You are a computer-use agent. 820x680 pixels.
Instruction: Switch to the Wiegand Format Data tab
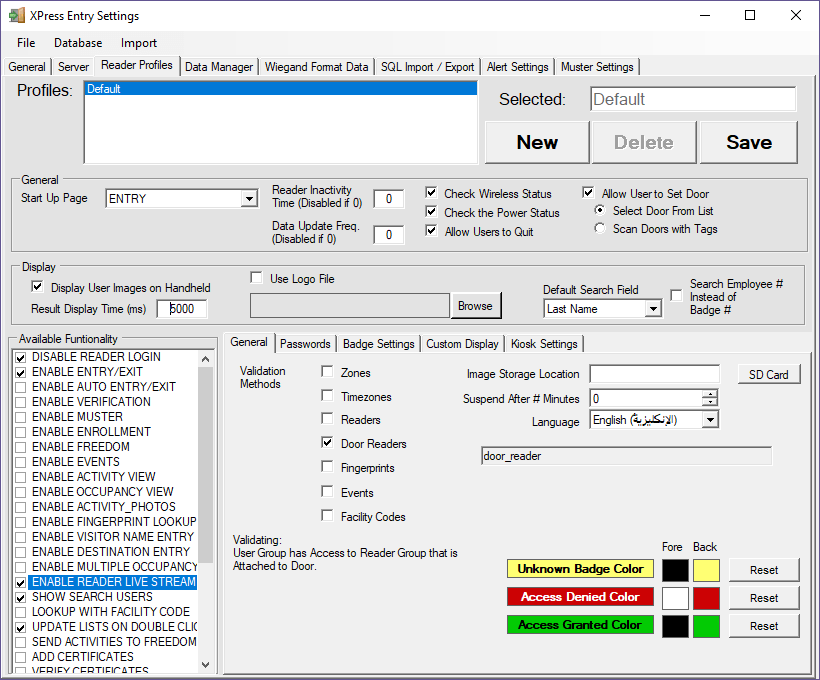(x=316, y=67)
